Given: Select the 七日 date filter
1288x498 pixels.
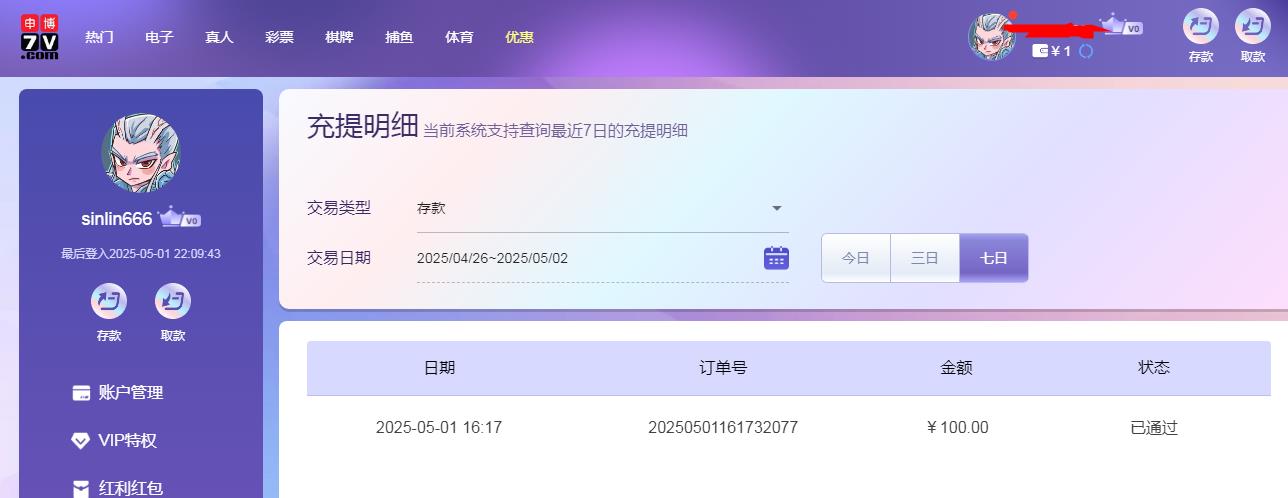Looking at the screenshot, I should coord(993,258).
